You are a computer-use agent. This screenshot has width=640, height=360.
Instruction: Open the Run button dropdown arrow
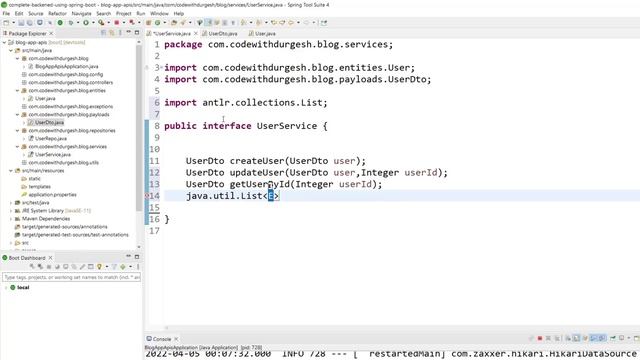point(93,23)
